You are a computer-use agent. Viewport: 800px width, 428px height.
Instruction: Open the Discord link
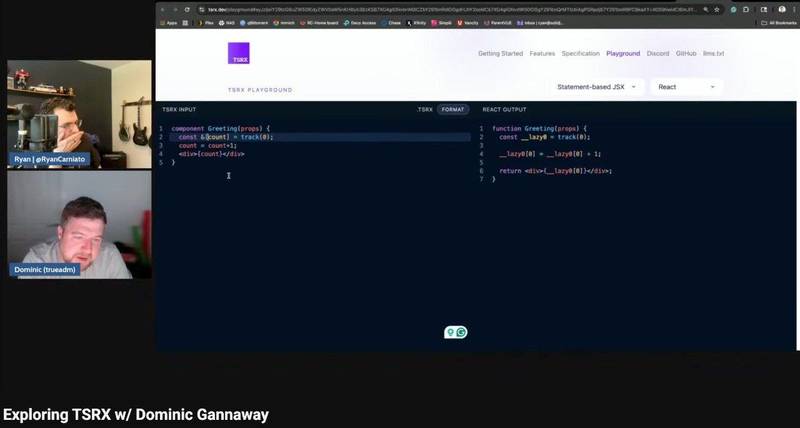658,54
